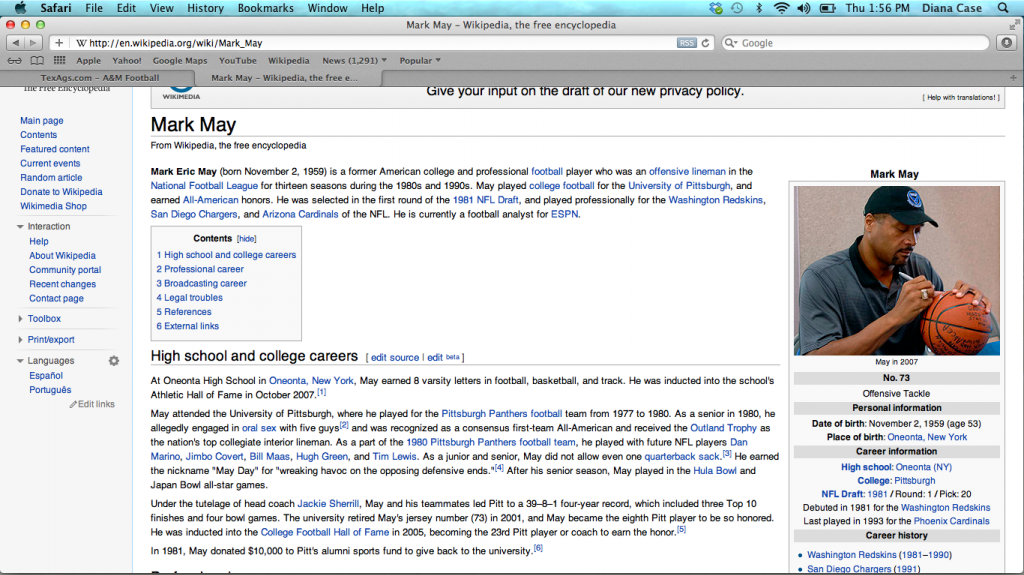The image size is (1024, 575).
Task: Open the Bookmarks menu in menu bar
Action: pos(265,8)
